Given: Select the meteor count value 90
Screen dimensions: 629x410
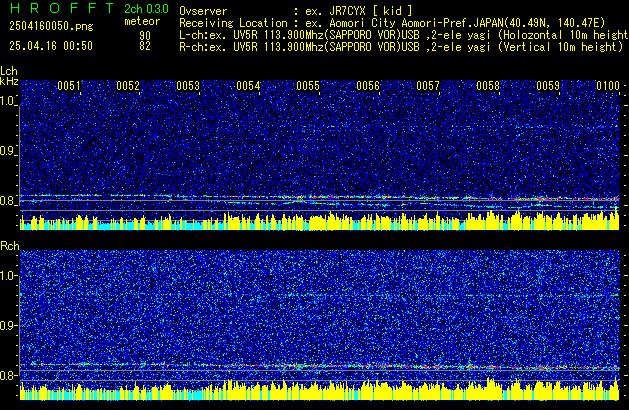Looking at the screenshot, I should (x=145, y=35).
